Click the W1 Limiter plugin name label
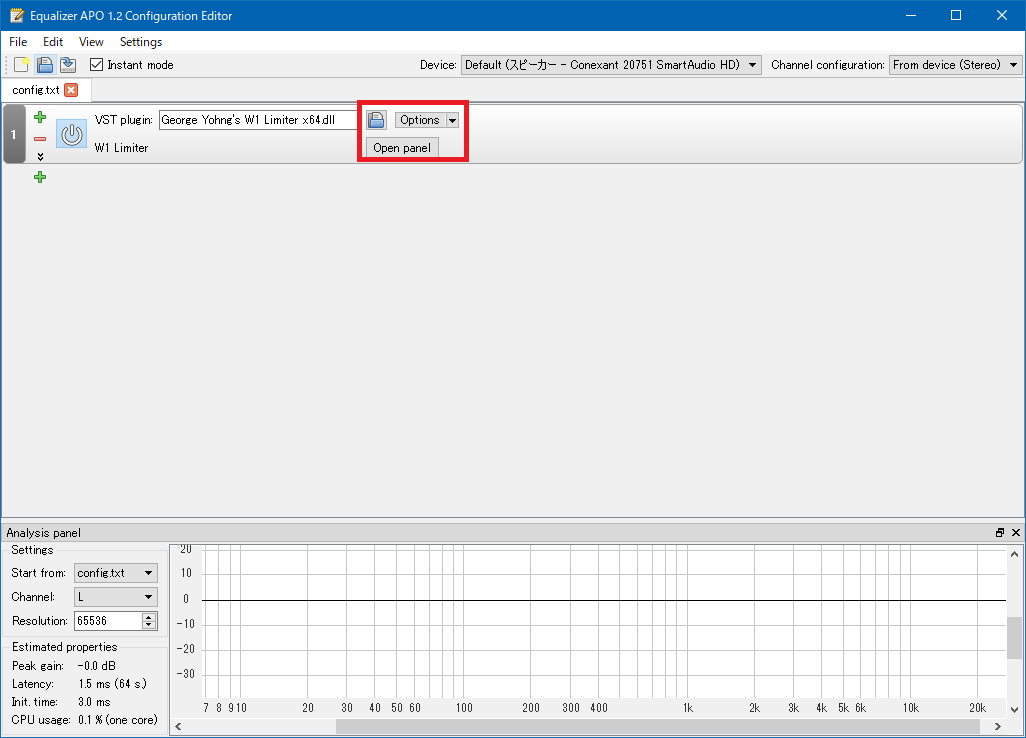 121,148
